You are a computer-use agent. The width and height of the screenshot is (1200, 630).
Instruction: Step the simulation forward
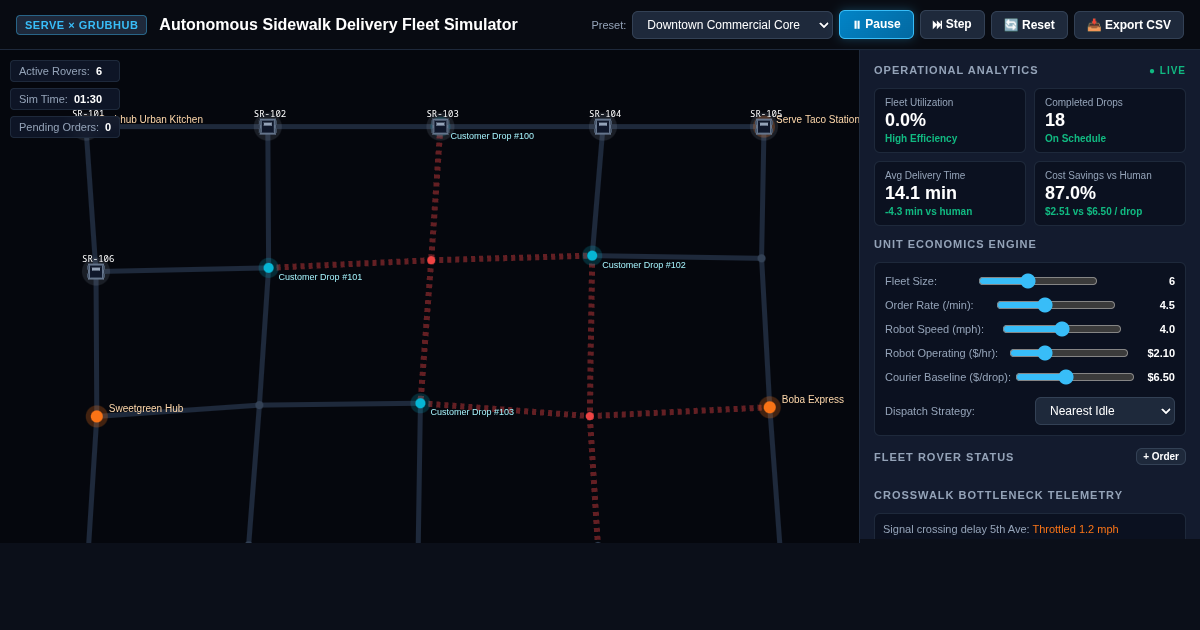[952, 24]
